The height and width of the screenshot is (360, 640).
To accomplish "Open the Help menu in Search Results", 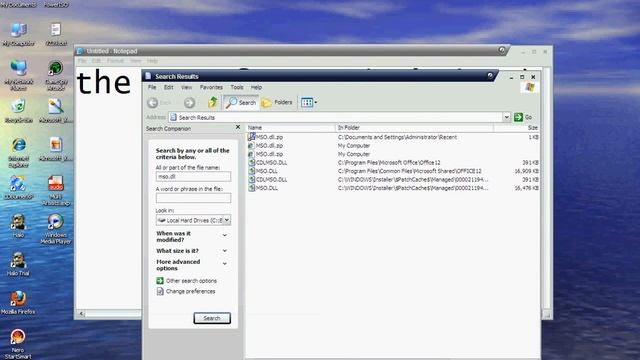I will click(256, 87).
